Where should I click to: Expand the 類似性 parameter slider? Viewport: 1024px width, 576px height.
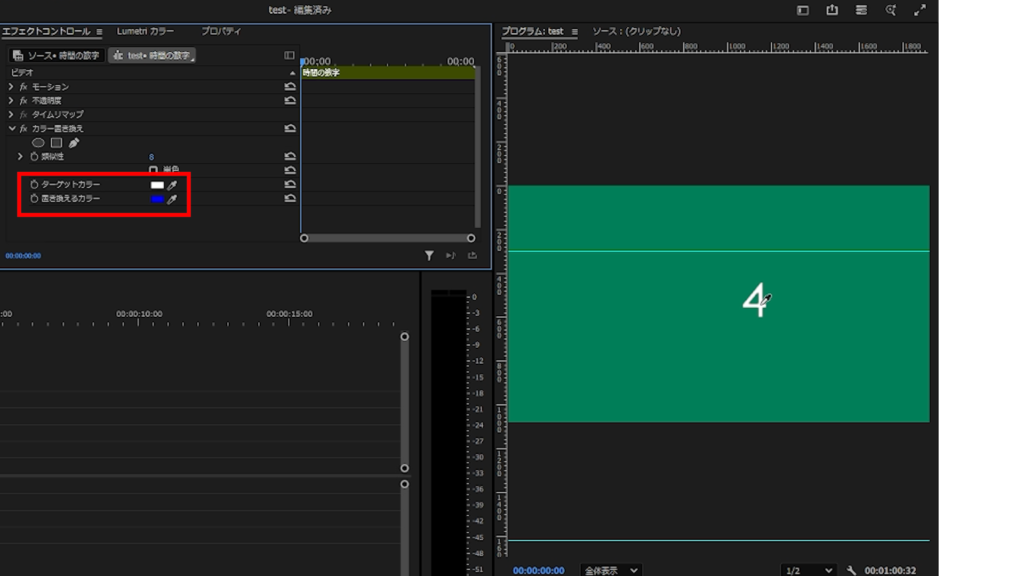click(20, 157)
